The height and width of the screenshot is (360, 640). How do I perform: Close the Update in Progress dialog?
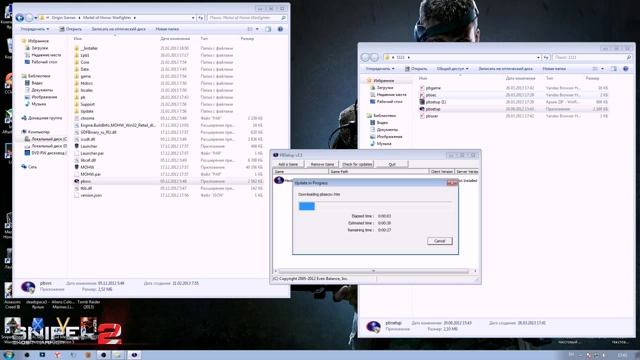click(452, 183)
